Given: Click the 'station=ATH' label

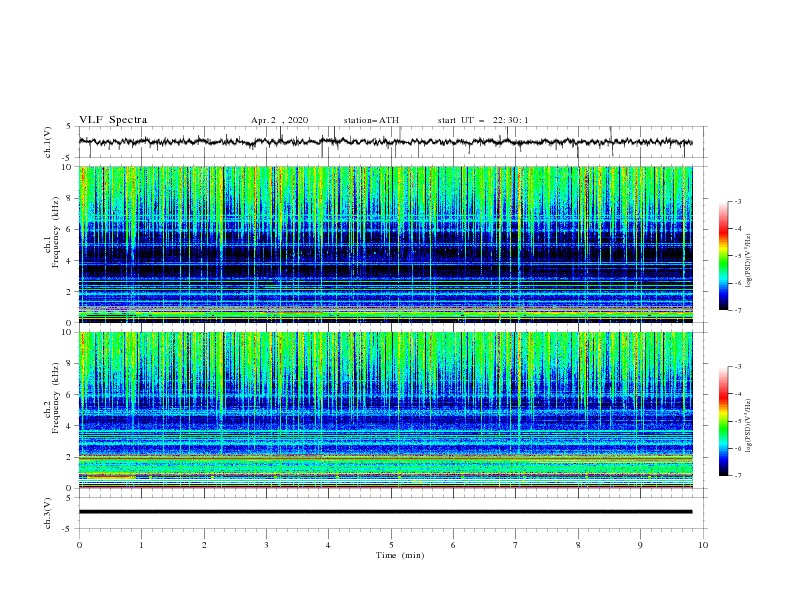Looking at the screenshot, I should tap(371, 120).
